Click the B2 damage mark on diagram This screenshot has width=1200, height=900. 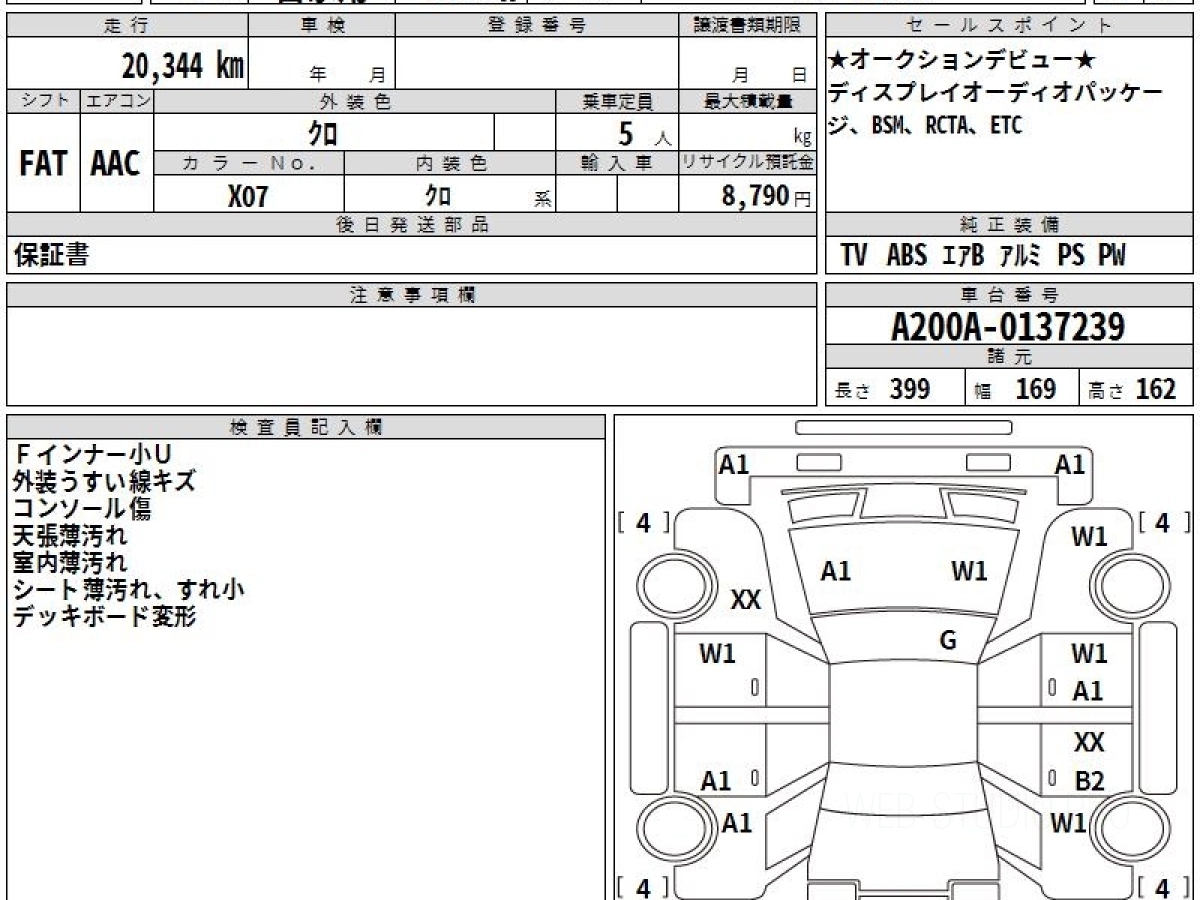click(1089, 781)
